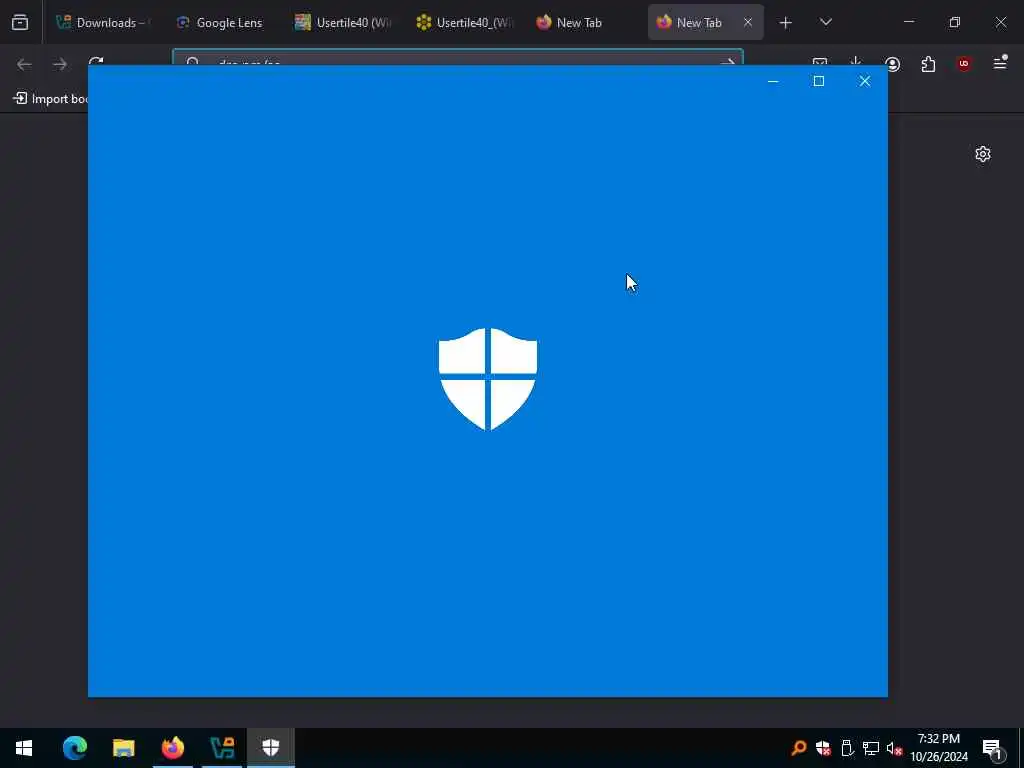Minimize the Firefox window
The image size is (1024, 768).
tap(908, 22)
